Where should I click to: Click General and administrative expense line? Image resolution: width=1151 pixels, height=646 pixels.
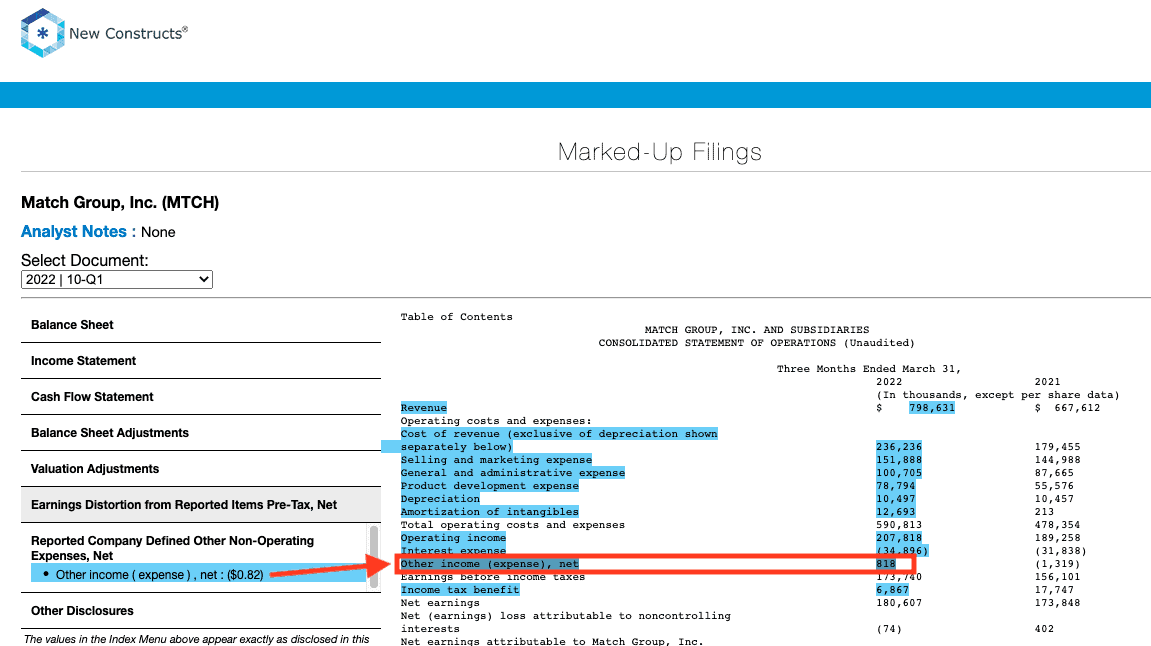512,473
